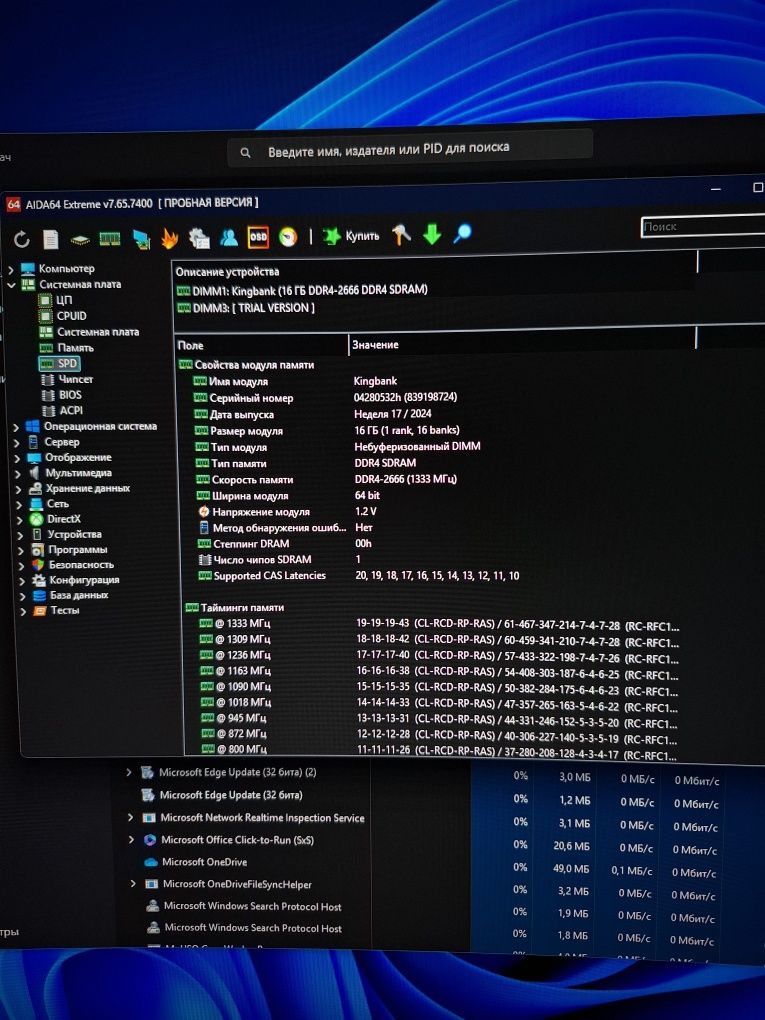Select Системная плата child item
Image resolution: width=765 pixels, height=1020 pixels.
coord(98,332)
